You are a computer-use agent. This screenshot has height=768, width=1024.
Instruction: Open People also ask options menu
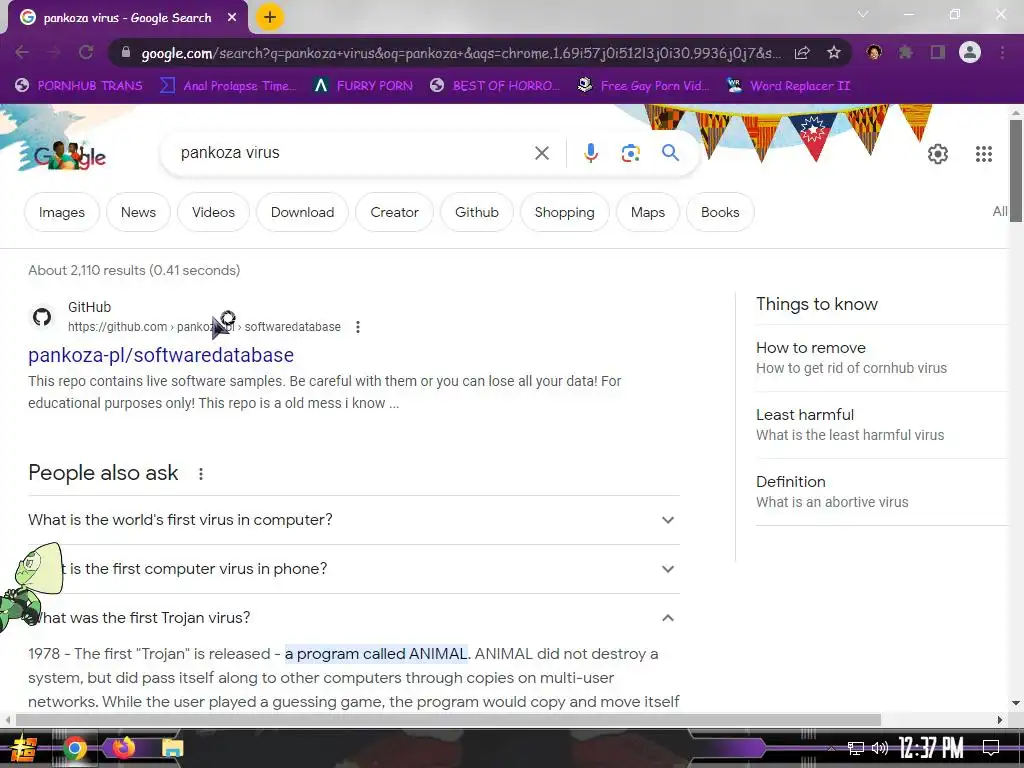tap(200, 474)
